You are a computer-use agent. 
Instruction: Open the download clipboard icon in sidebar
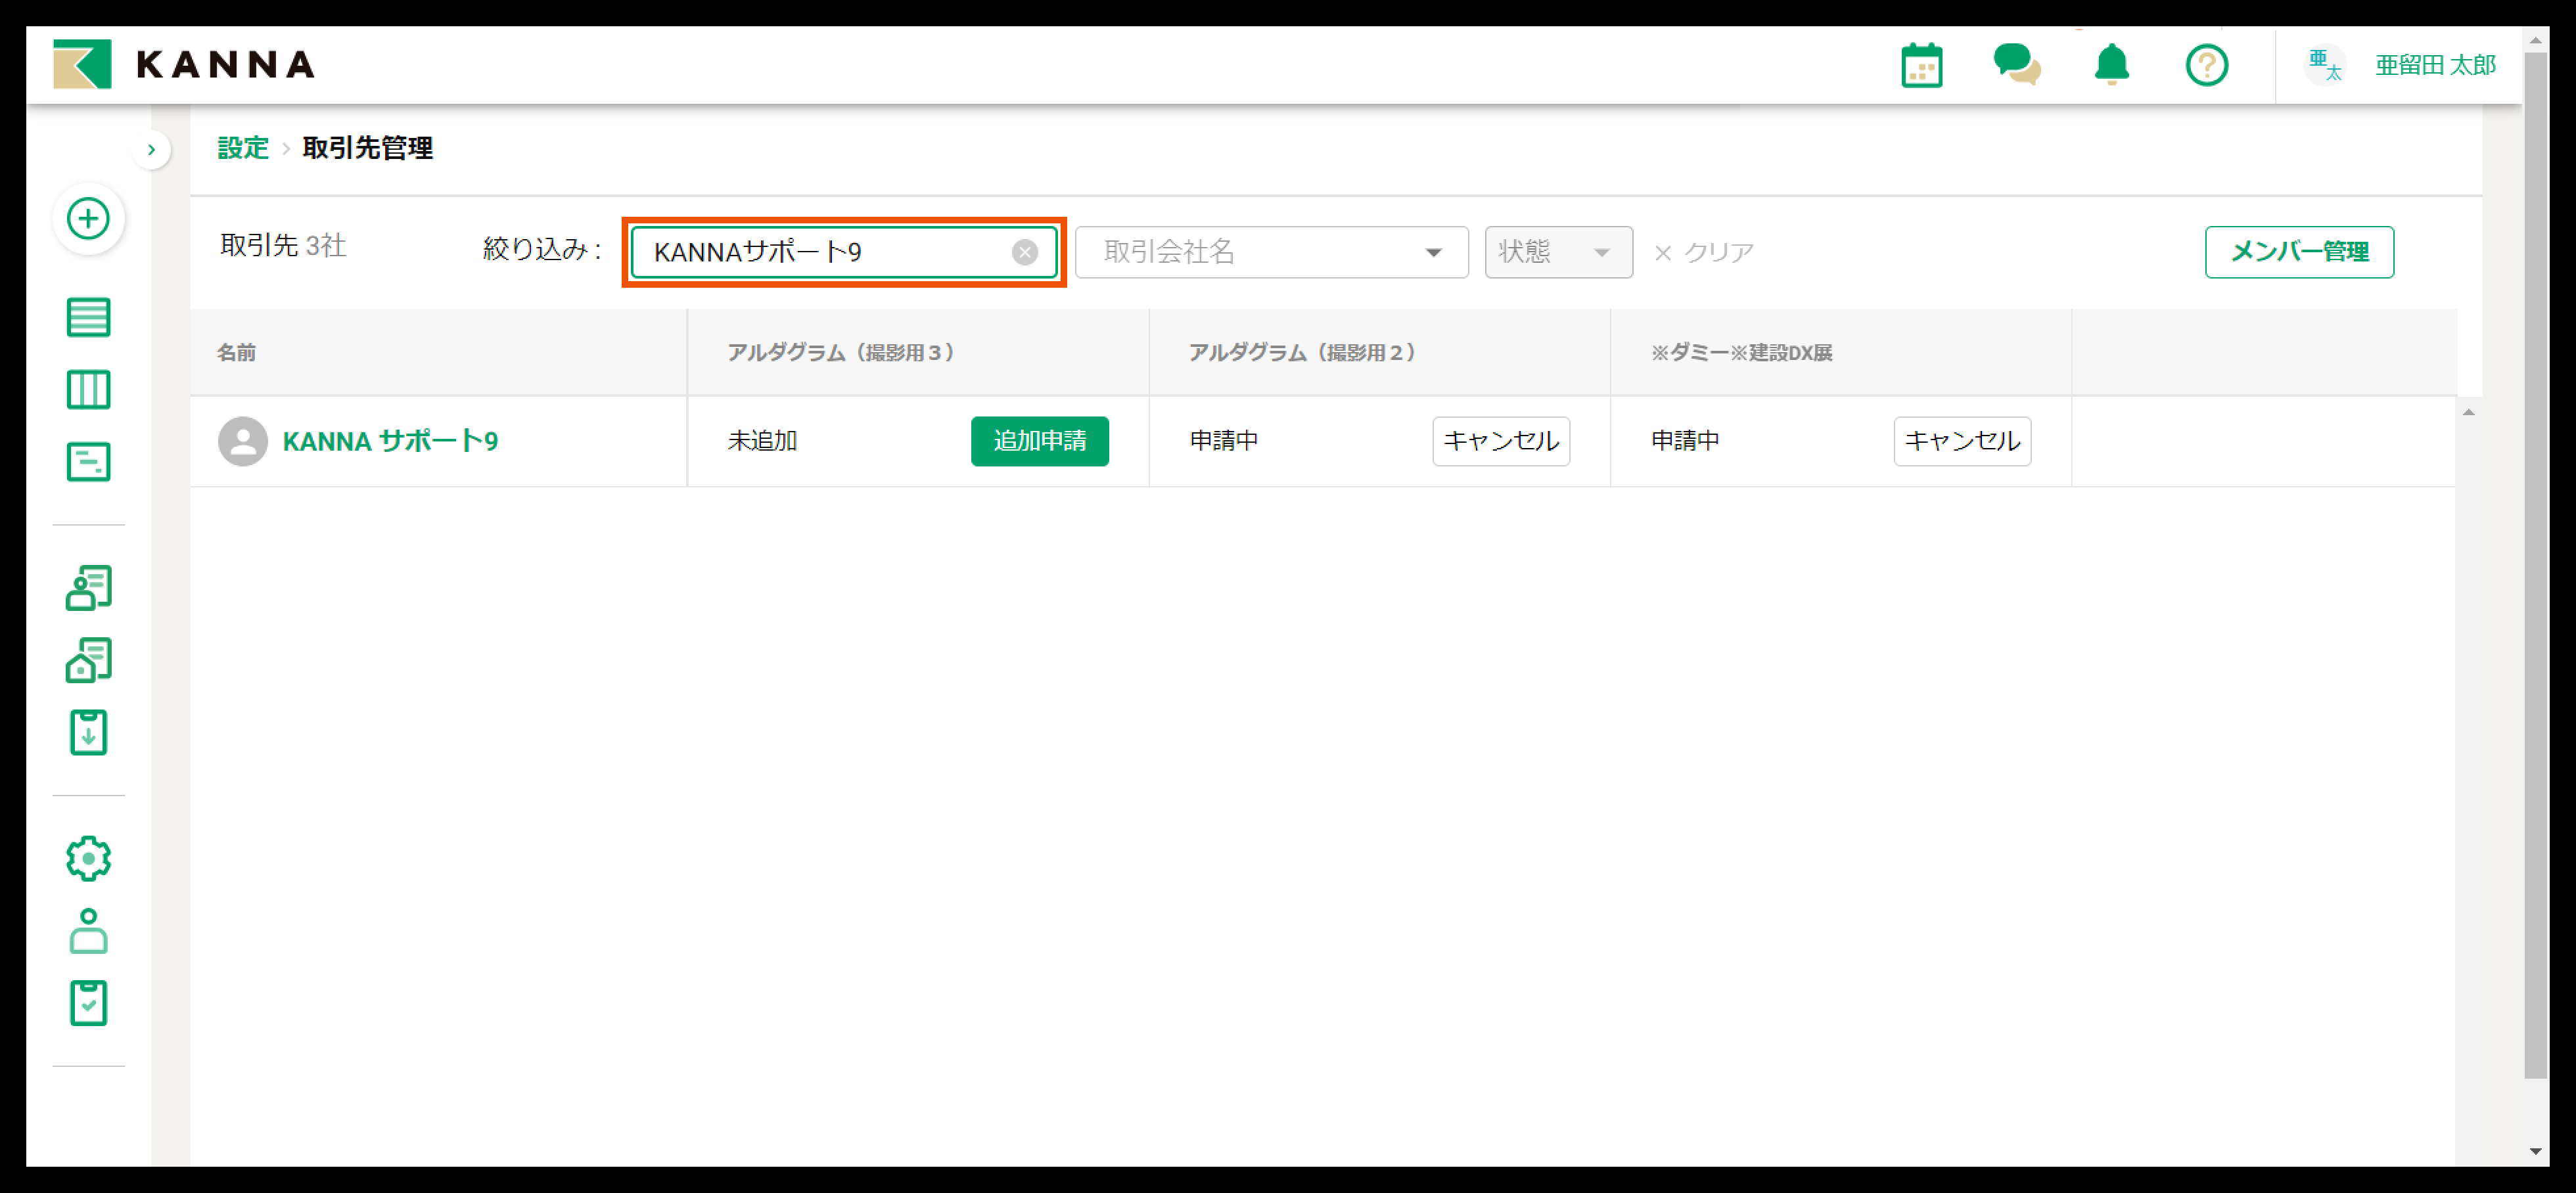88,733
